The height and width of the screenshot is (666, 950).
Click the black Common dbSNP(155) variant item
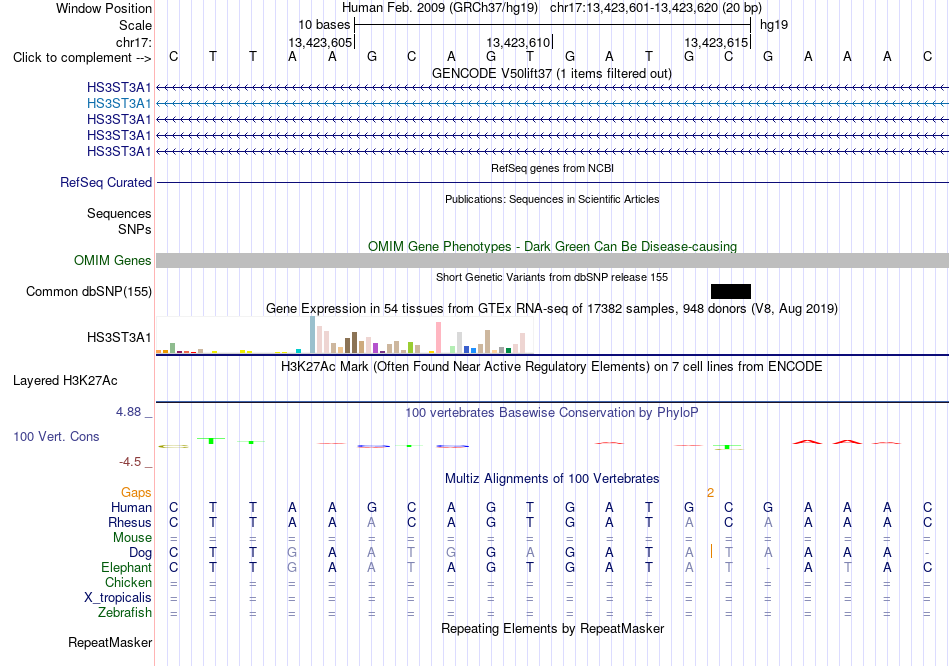click(x=731, y=291)
